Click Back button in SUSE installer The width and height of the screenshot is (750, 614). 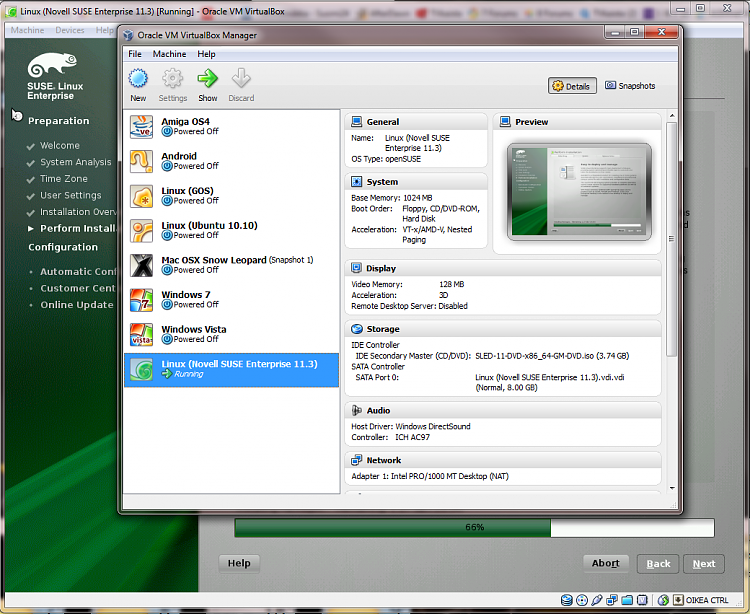659,564
